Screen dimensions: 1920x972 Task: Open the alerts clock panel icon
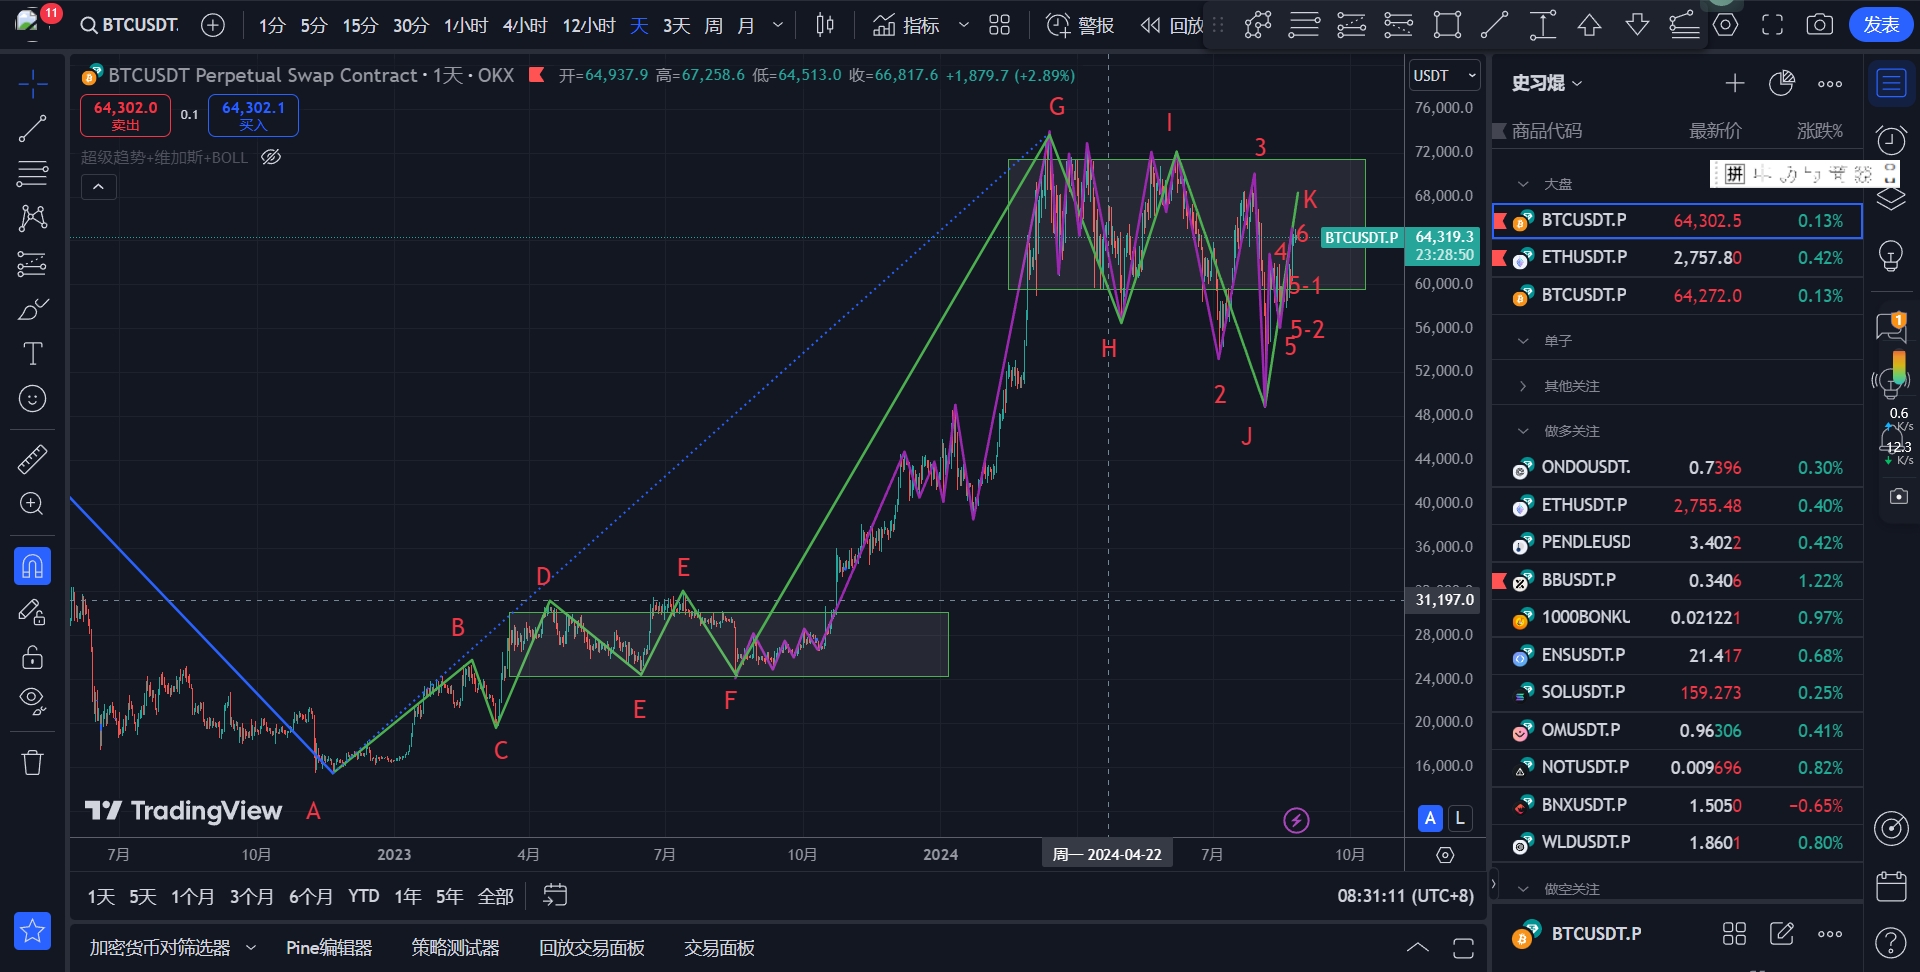point(1891,140)
